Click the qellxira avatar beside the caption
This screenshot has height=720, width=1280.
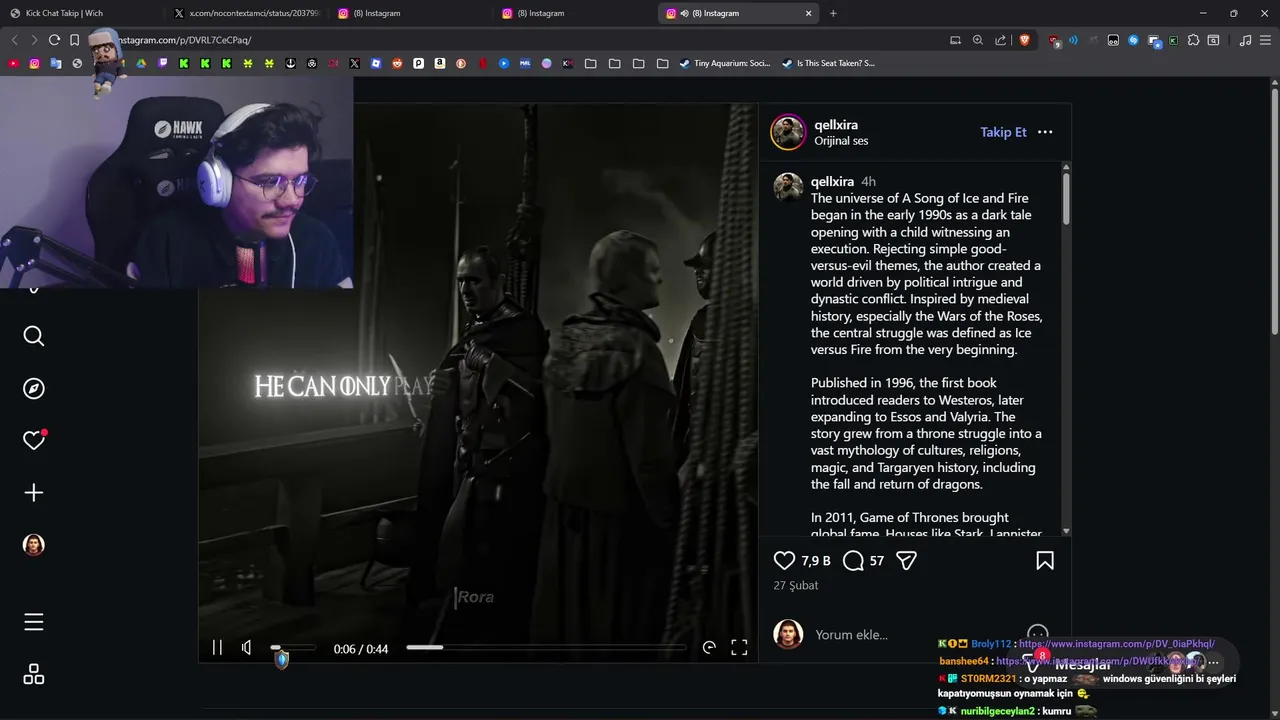(x=788, y=187)
